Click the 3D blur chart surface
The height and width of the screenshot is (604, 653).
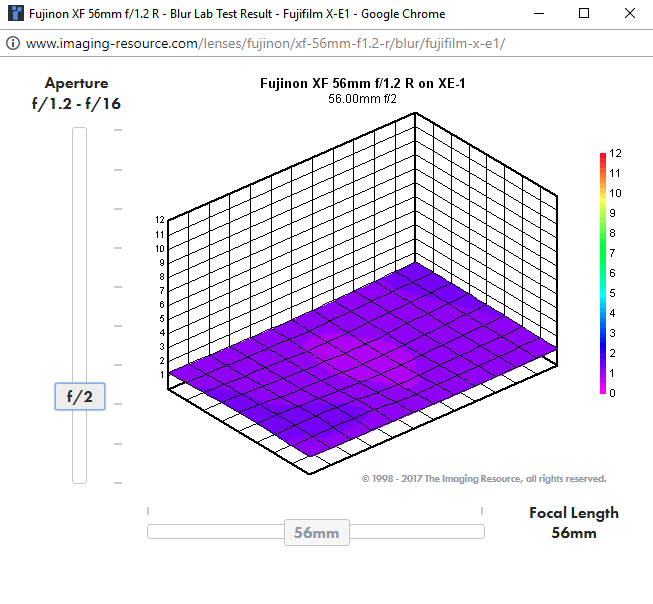362,358
